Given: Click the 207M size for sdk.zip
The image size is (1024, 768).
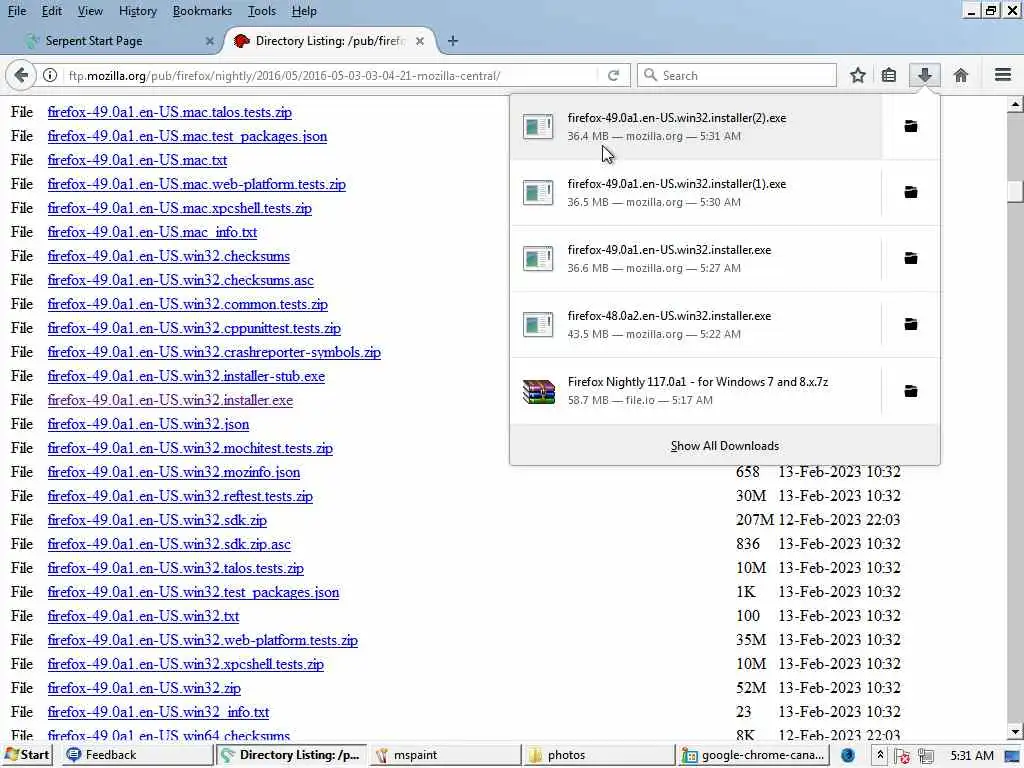Looking at the screenshot, I should point(755,520).
